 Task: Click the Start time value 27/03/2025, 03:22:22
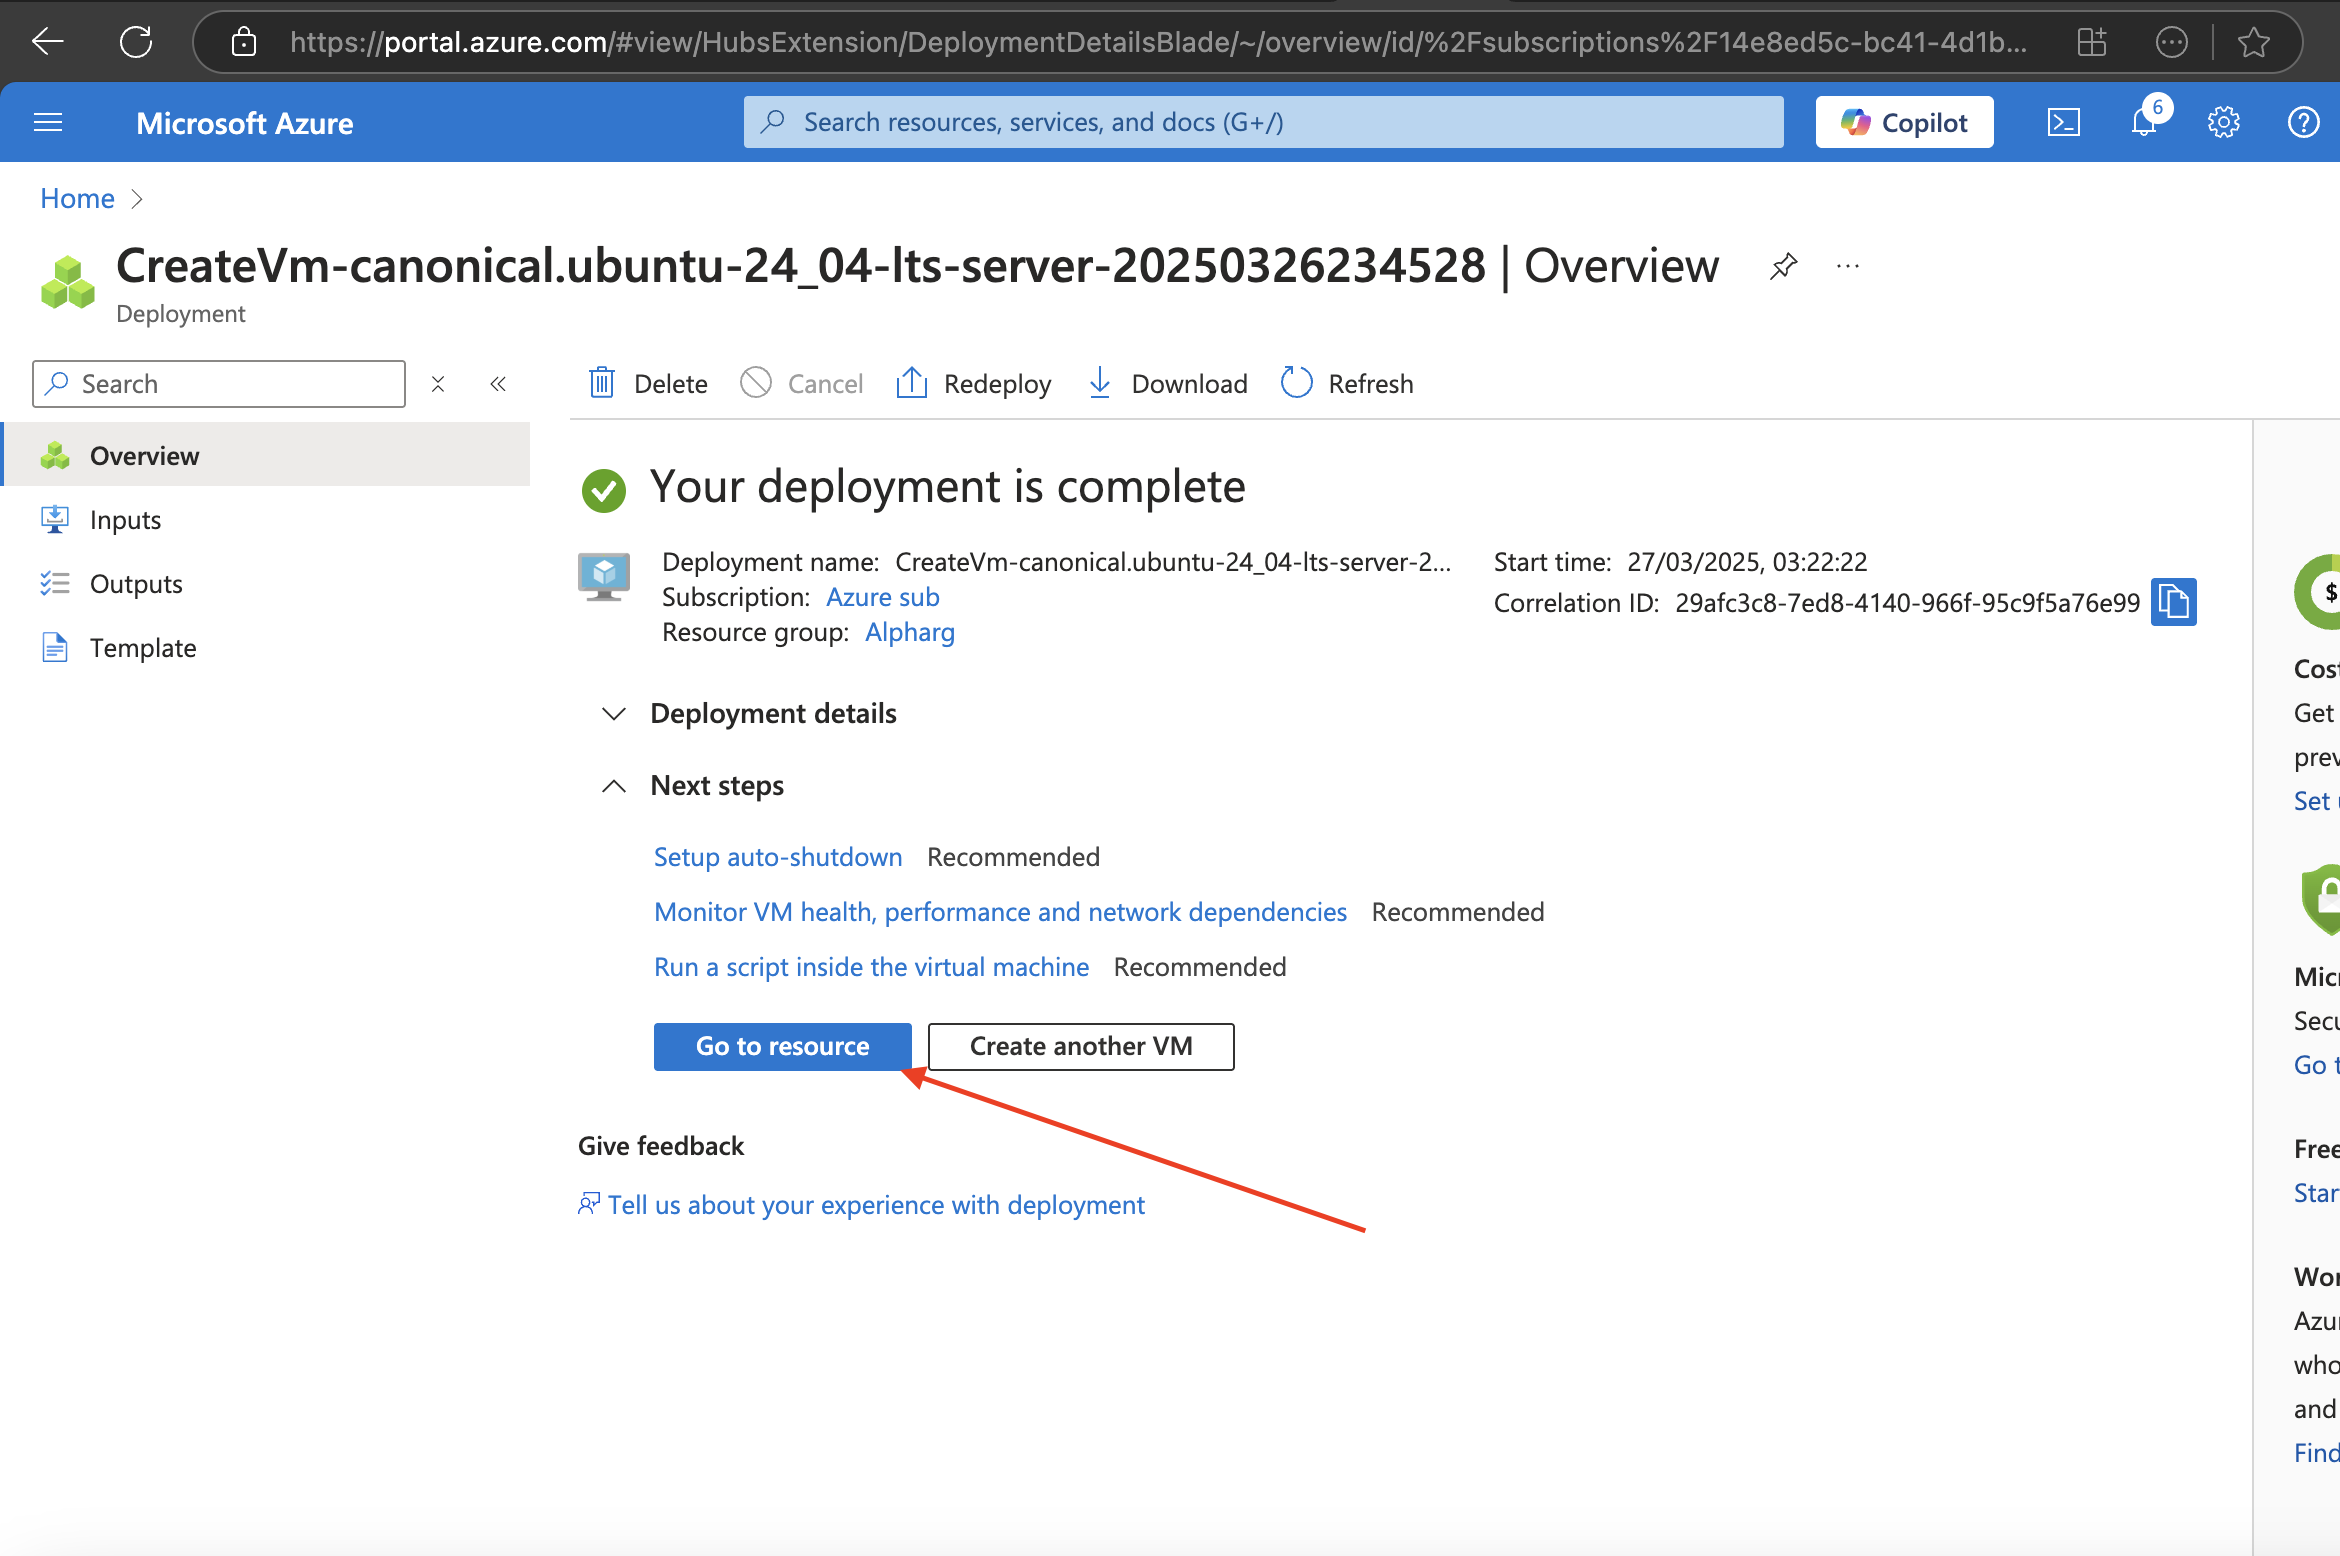1747,562
